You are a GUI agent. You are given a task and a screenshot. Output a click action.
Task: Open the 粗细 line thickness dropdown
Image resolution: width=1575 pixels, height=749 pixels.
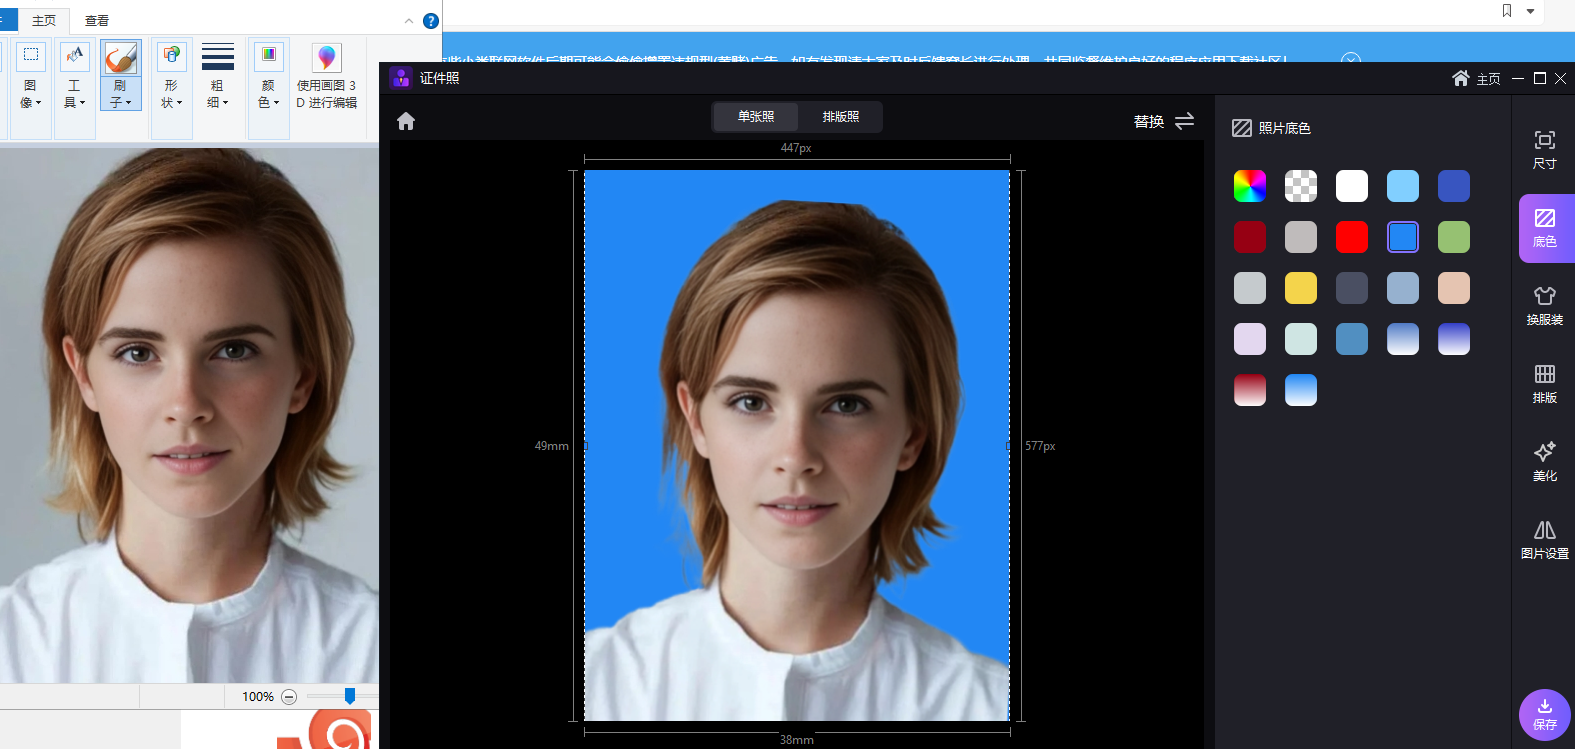217,94
